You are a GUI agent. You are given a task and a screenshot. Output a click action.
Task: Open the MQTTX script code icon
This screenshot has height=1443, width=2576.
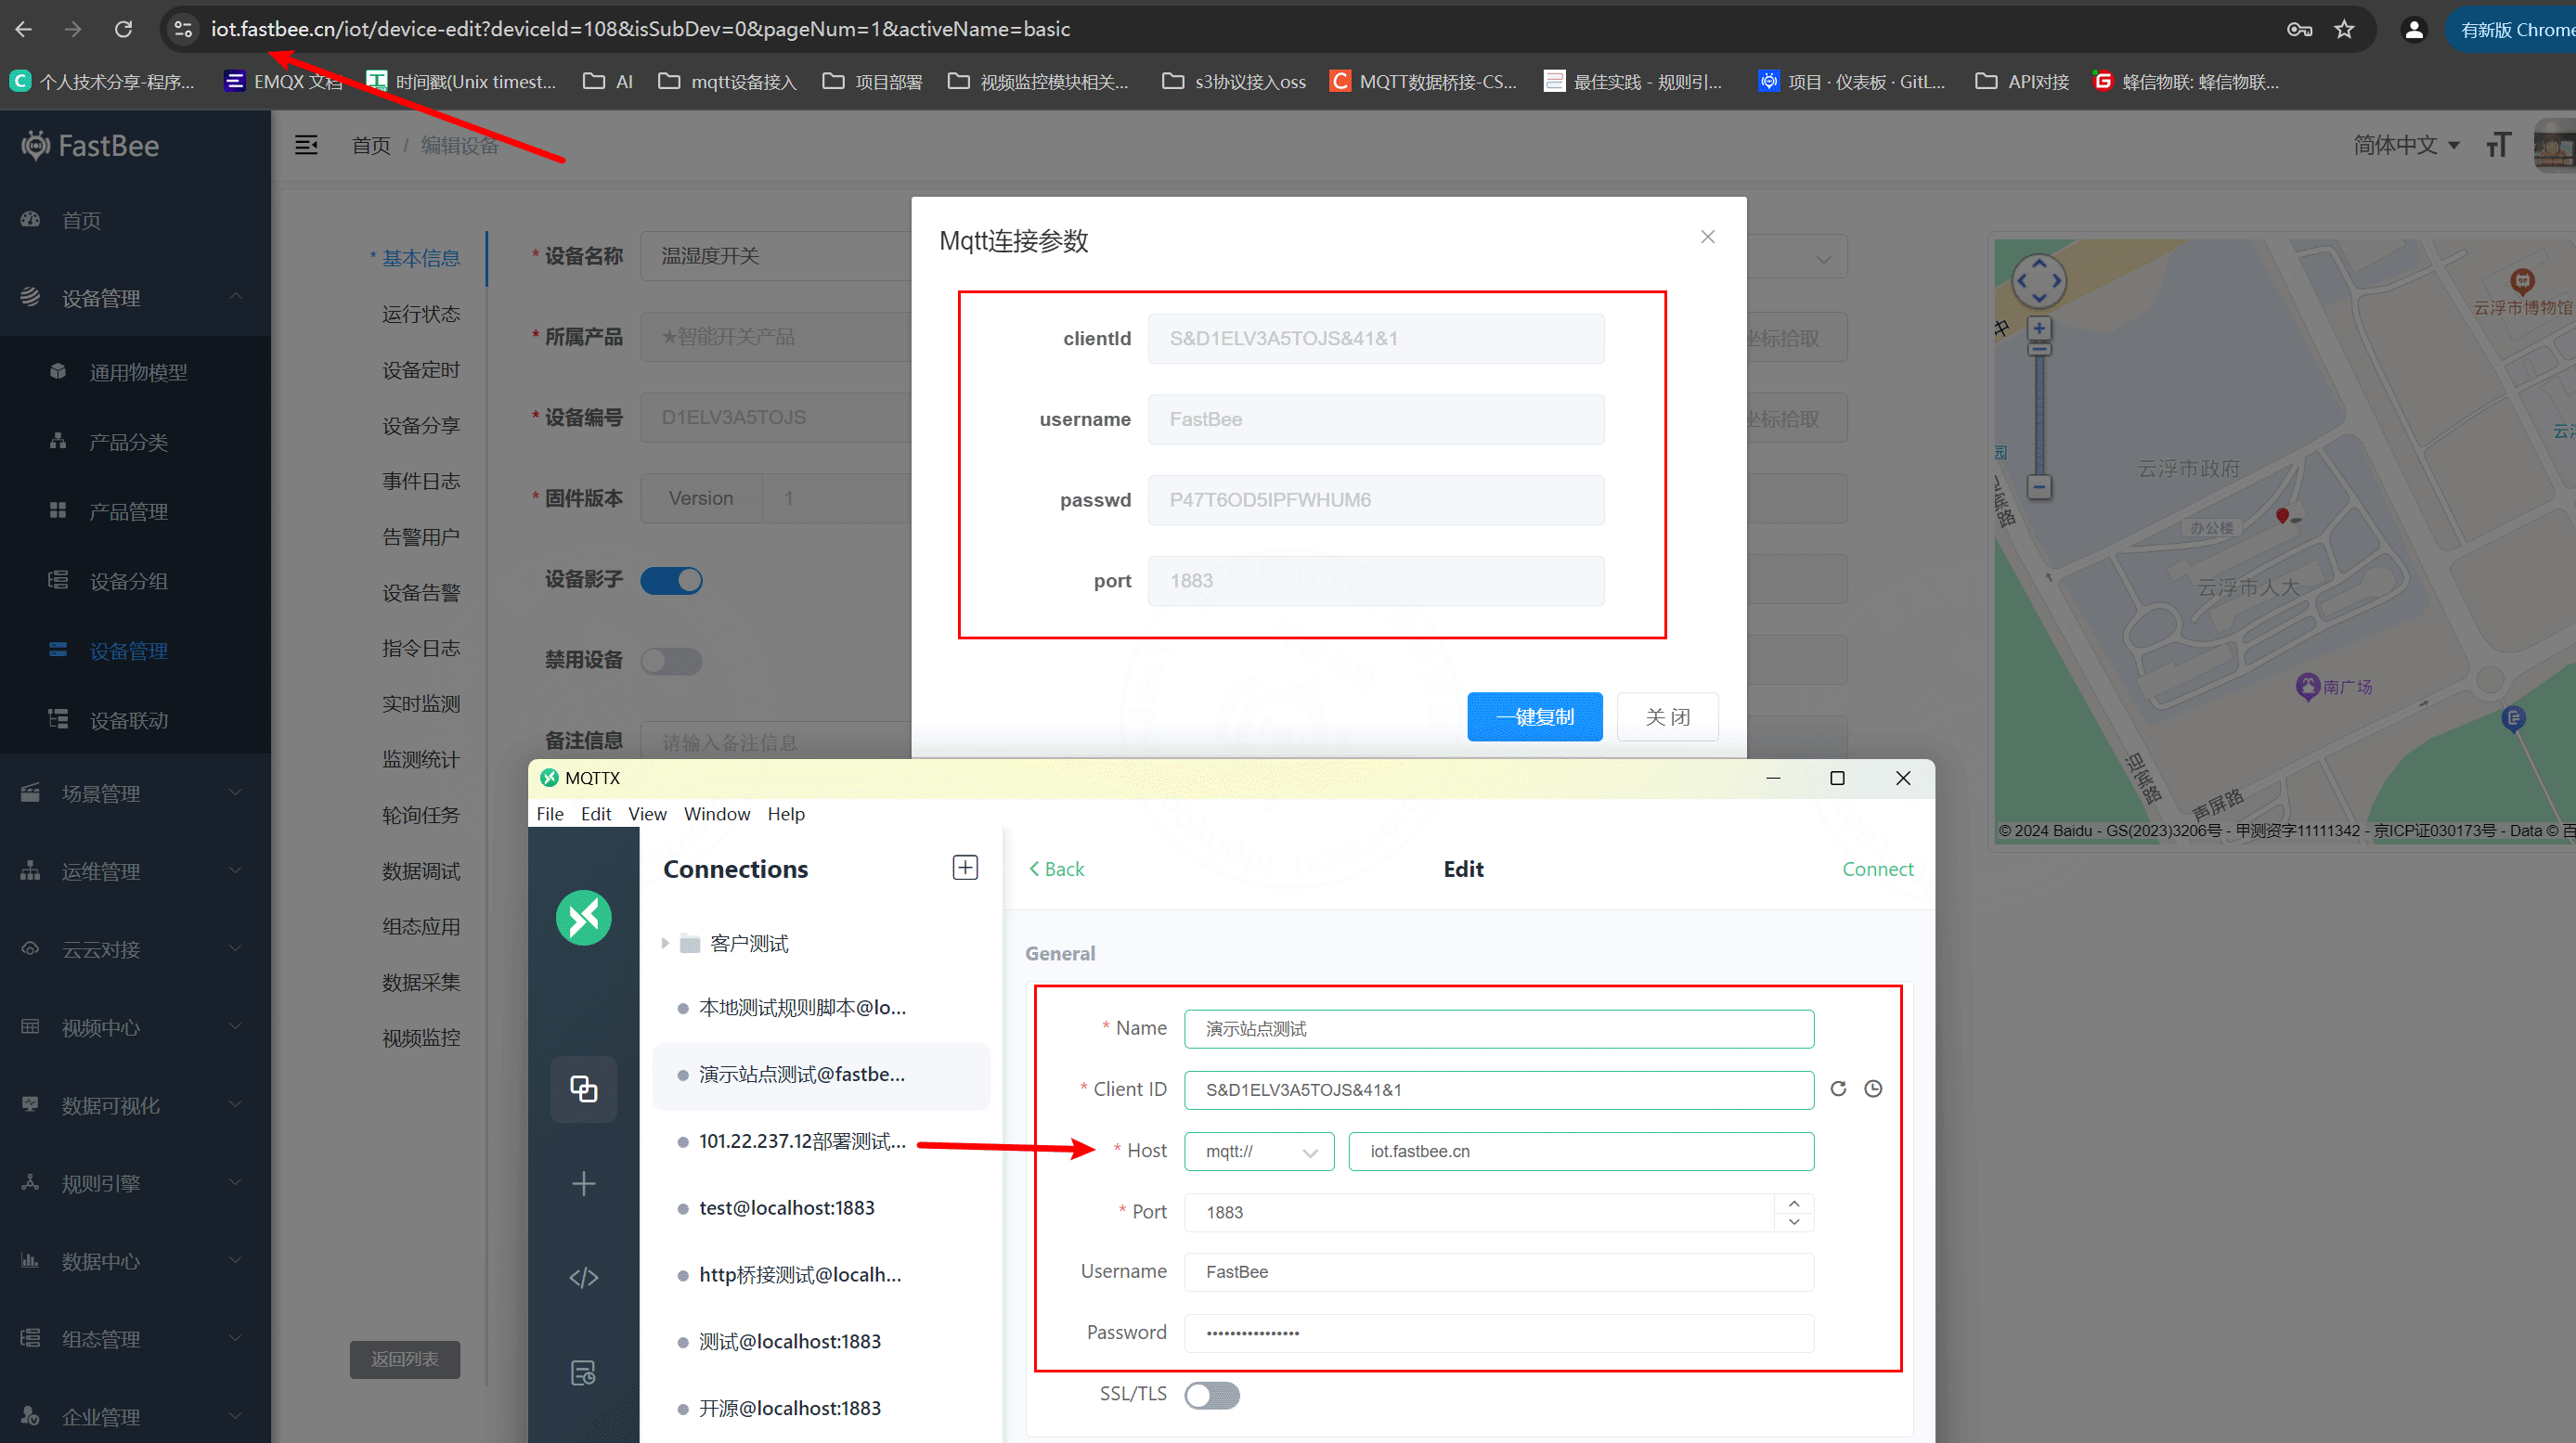(584, 1277)
